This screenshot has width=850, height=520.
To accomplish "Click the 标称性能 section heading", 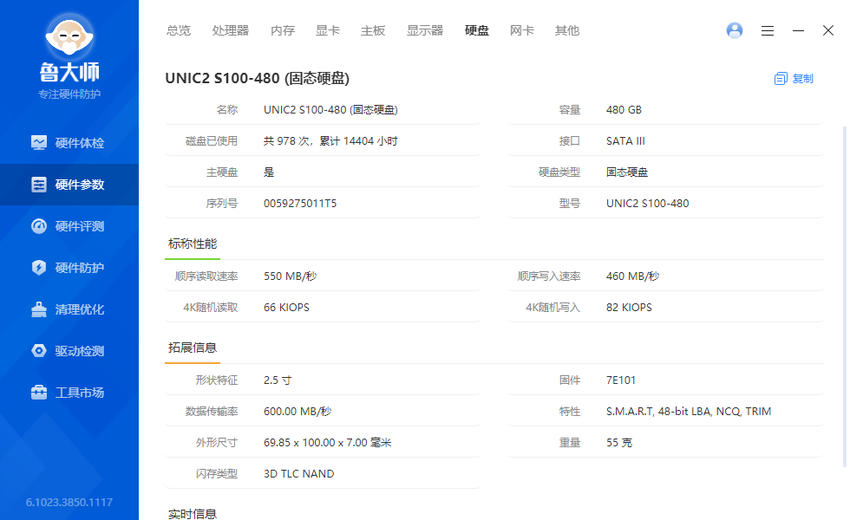I will coord(192,244).
